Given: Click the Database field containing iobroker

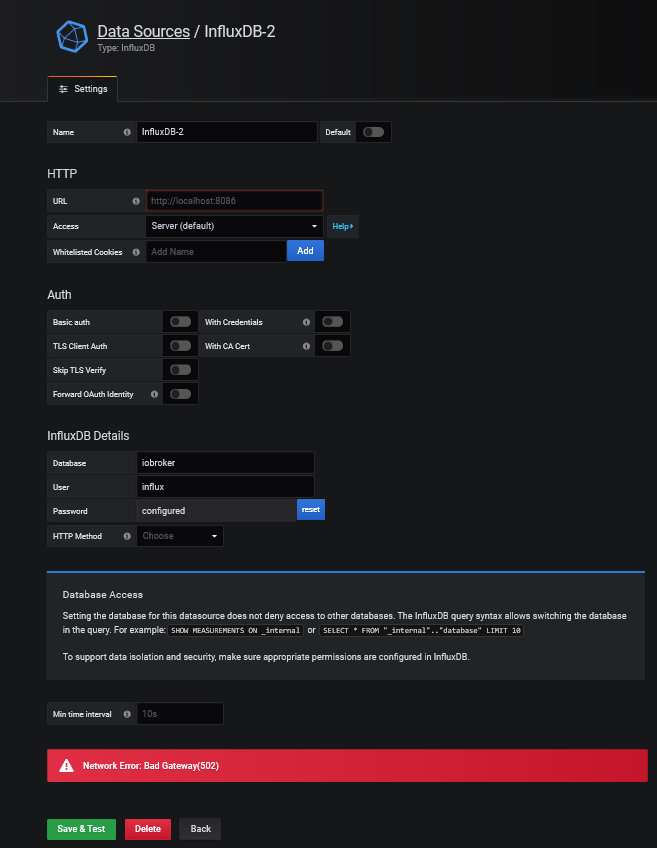Looking at the screenshot, I should coord(225,463).
